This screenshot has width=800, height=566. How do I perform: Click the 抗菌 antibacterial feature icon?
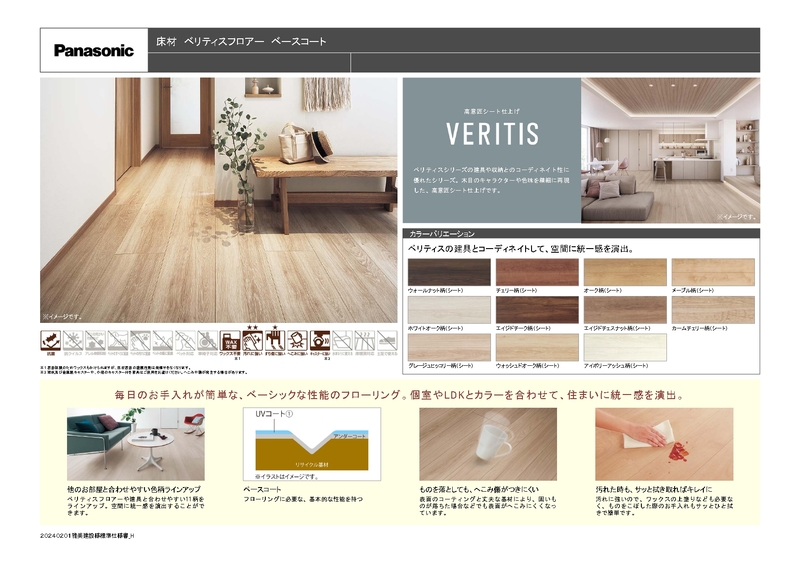click(50, 341)
